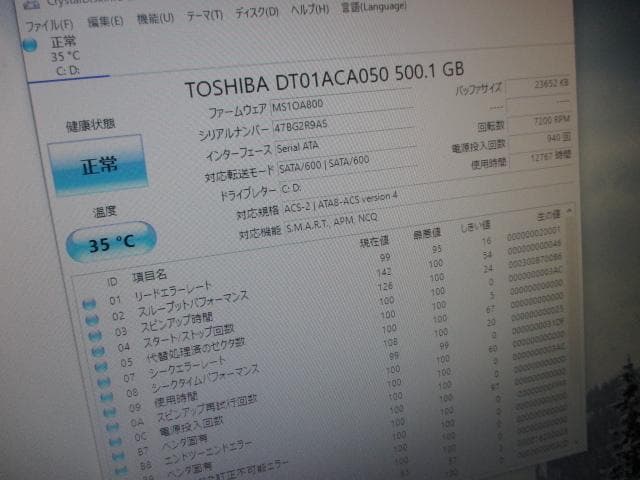
Task: Click the interface field Serial ATA
Action: (346, 144)
